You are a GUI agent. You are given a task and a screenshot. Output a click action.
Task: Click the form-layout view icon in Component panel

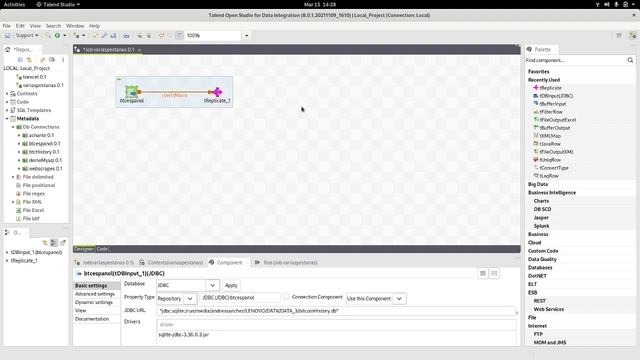[x=494, y=273]
